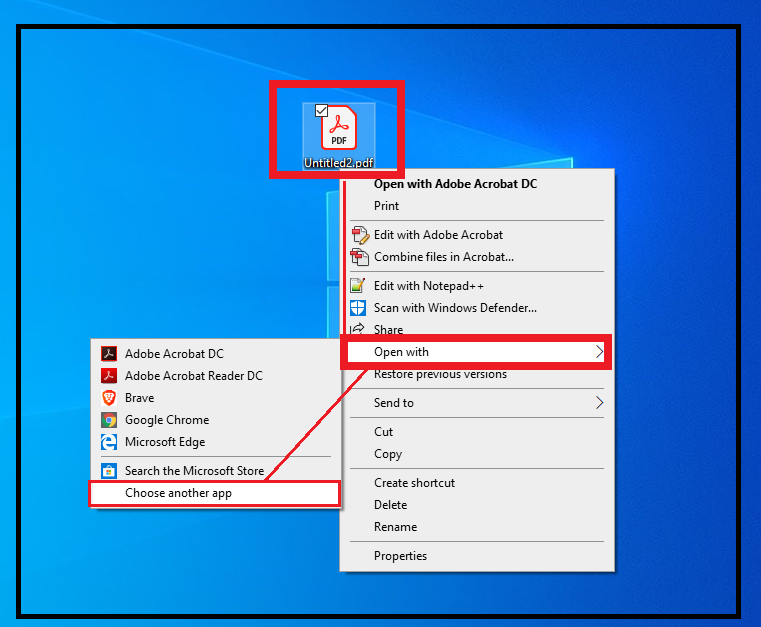Expand the Open with submenu arrow
This screenshot has width=761, height=627.
(599, 351)
